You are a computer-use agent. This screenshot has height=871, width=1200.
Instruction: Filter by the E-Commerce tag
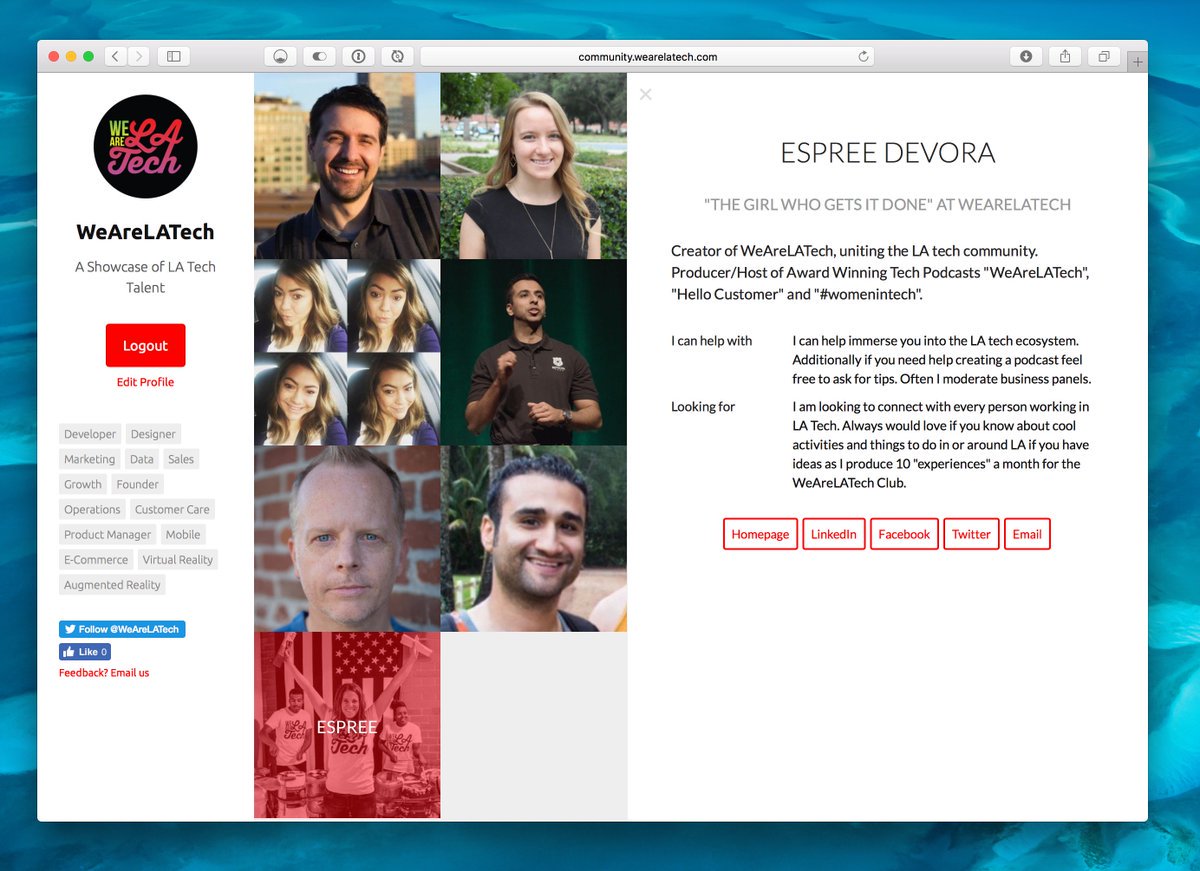pyautogui.click(x=96, y=559)
